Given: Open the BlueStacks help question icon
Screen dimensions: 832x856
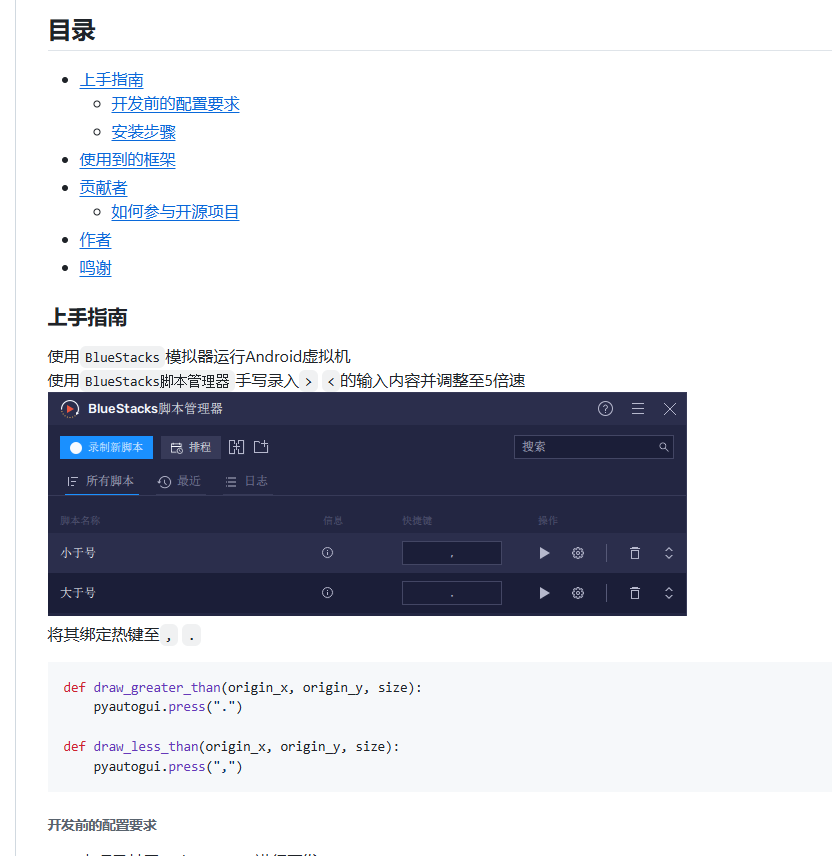Looking at the screenshot, I should [x=605, y=409].
